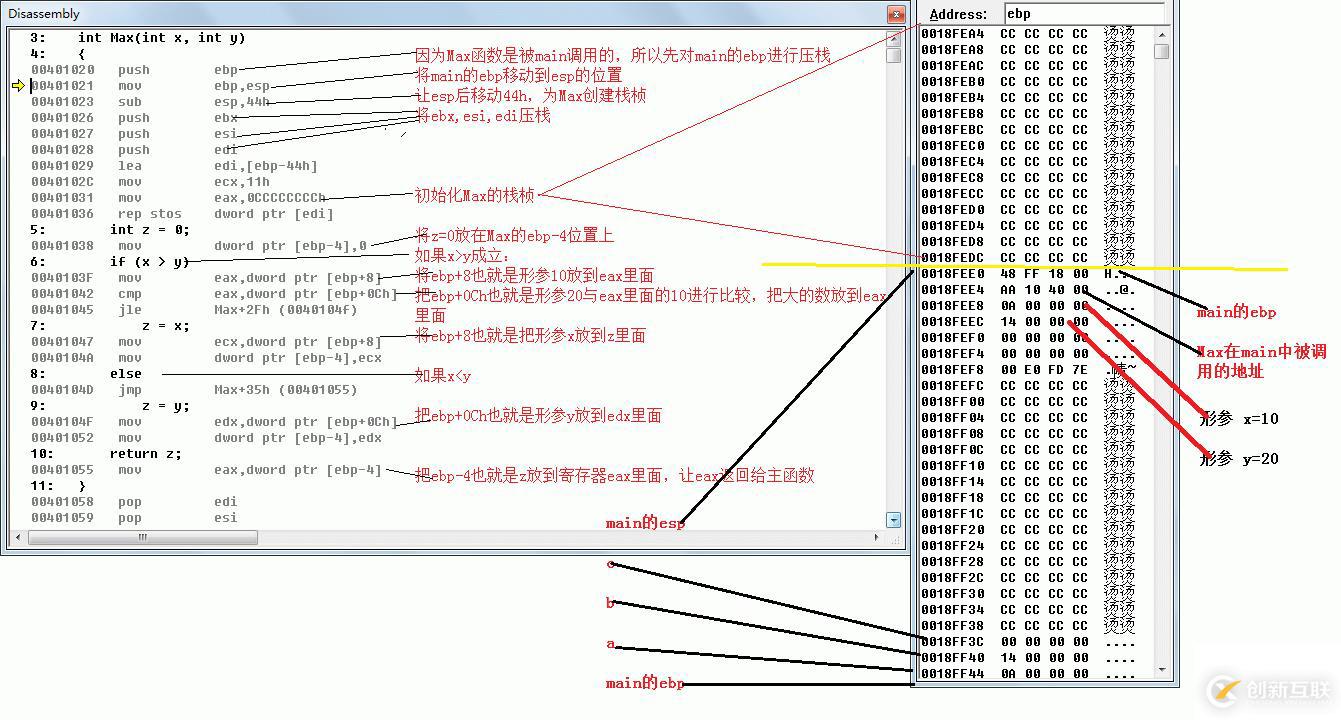Select 'push esi' at 00401027

click(x=134, y=134)
